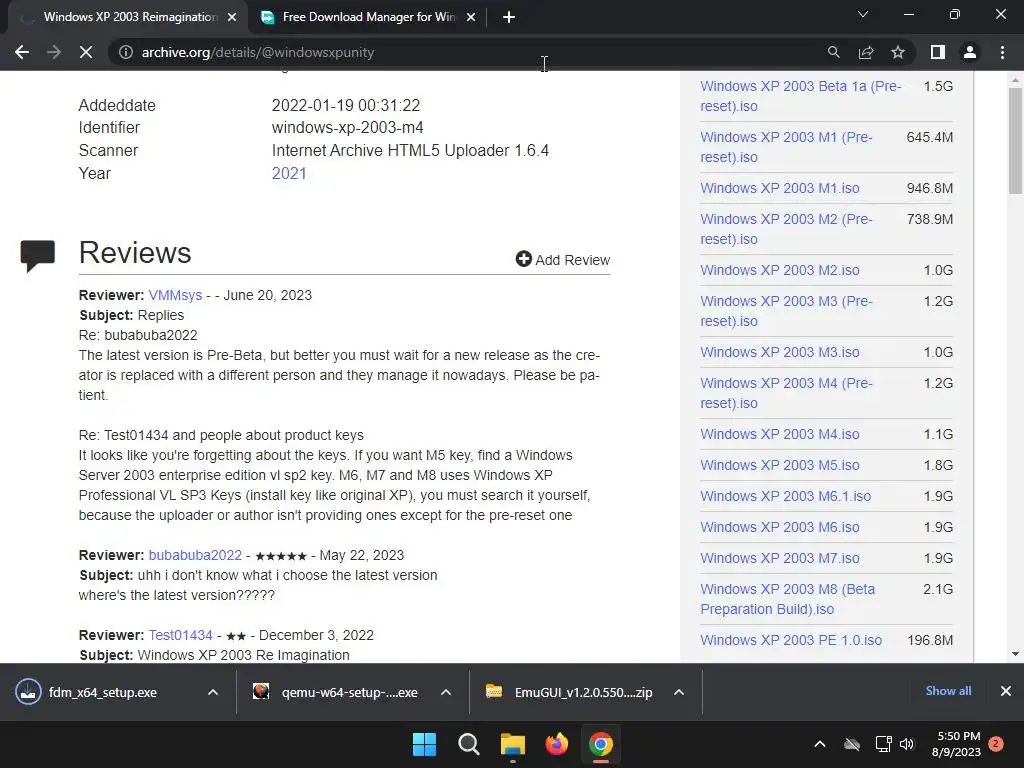Download Windows XP 2003 PE 1.0.iso

tap(791, 640)
